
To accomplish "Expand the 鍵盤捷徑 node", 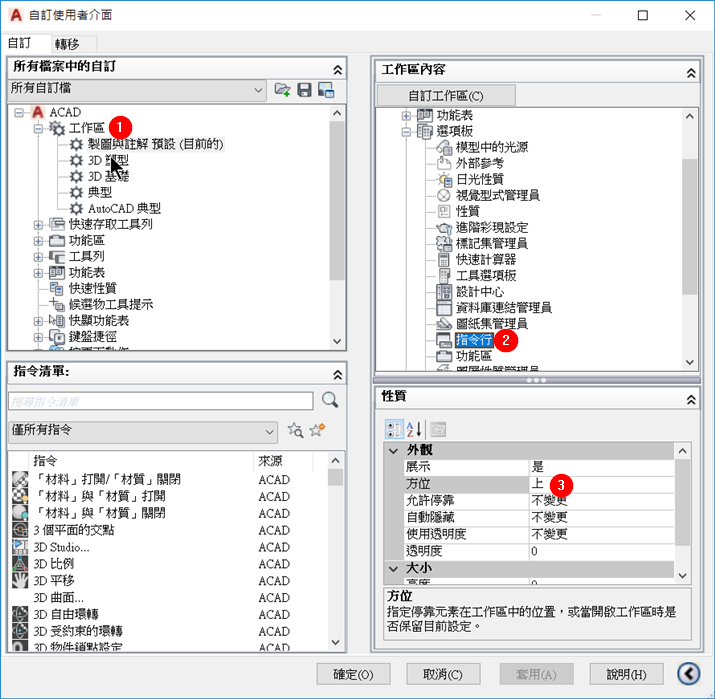I will [x=38, y=337].
